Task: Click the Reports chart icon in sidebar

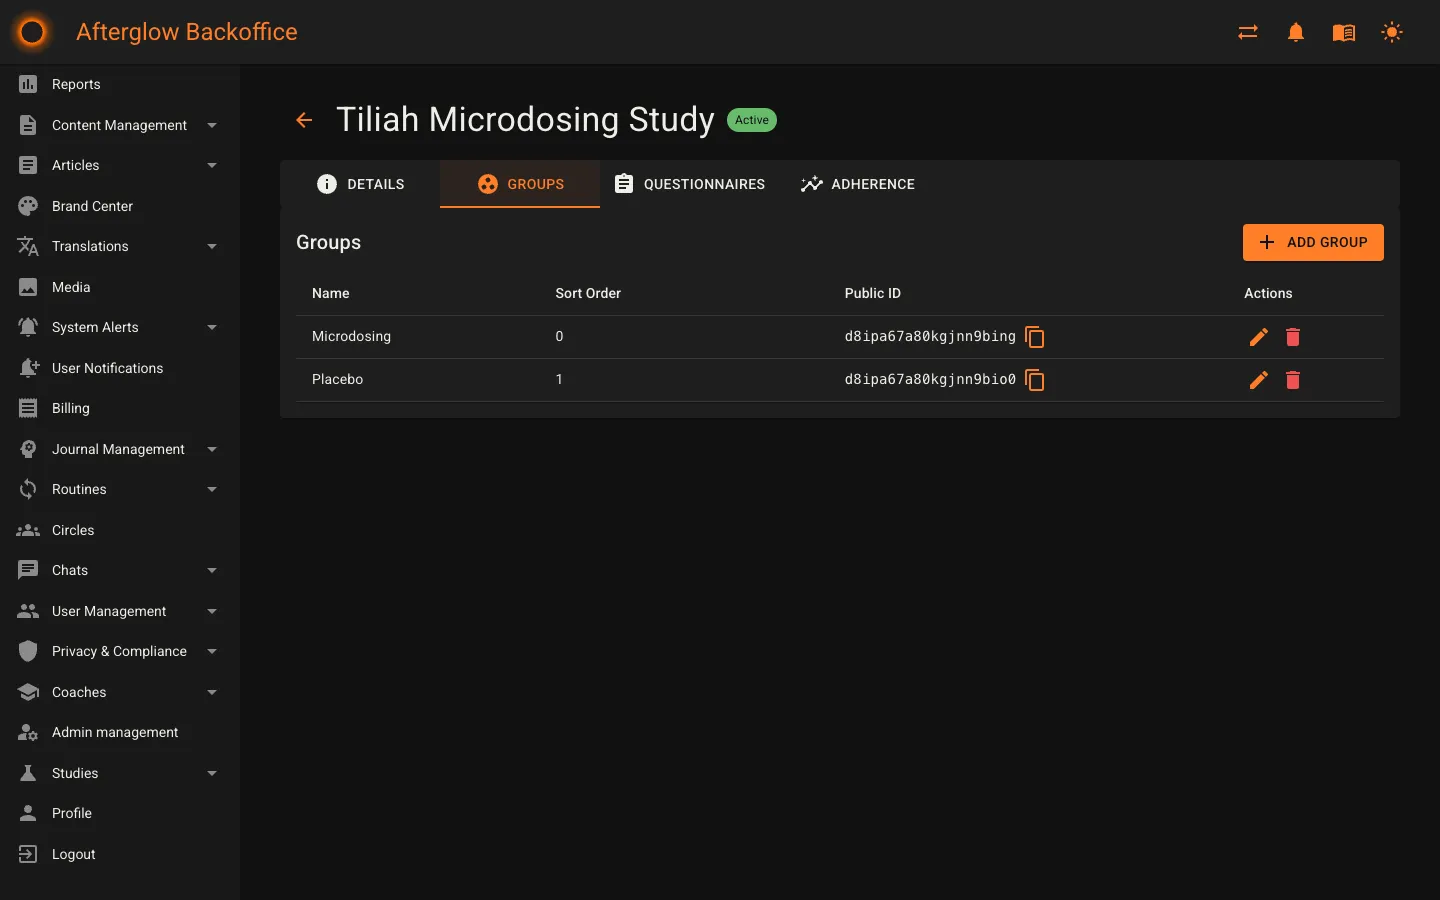Action: [x=28, y=84]
